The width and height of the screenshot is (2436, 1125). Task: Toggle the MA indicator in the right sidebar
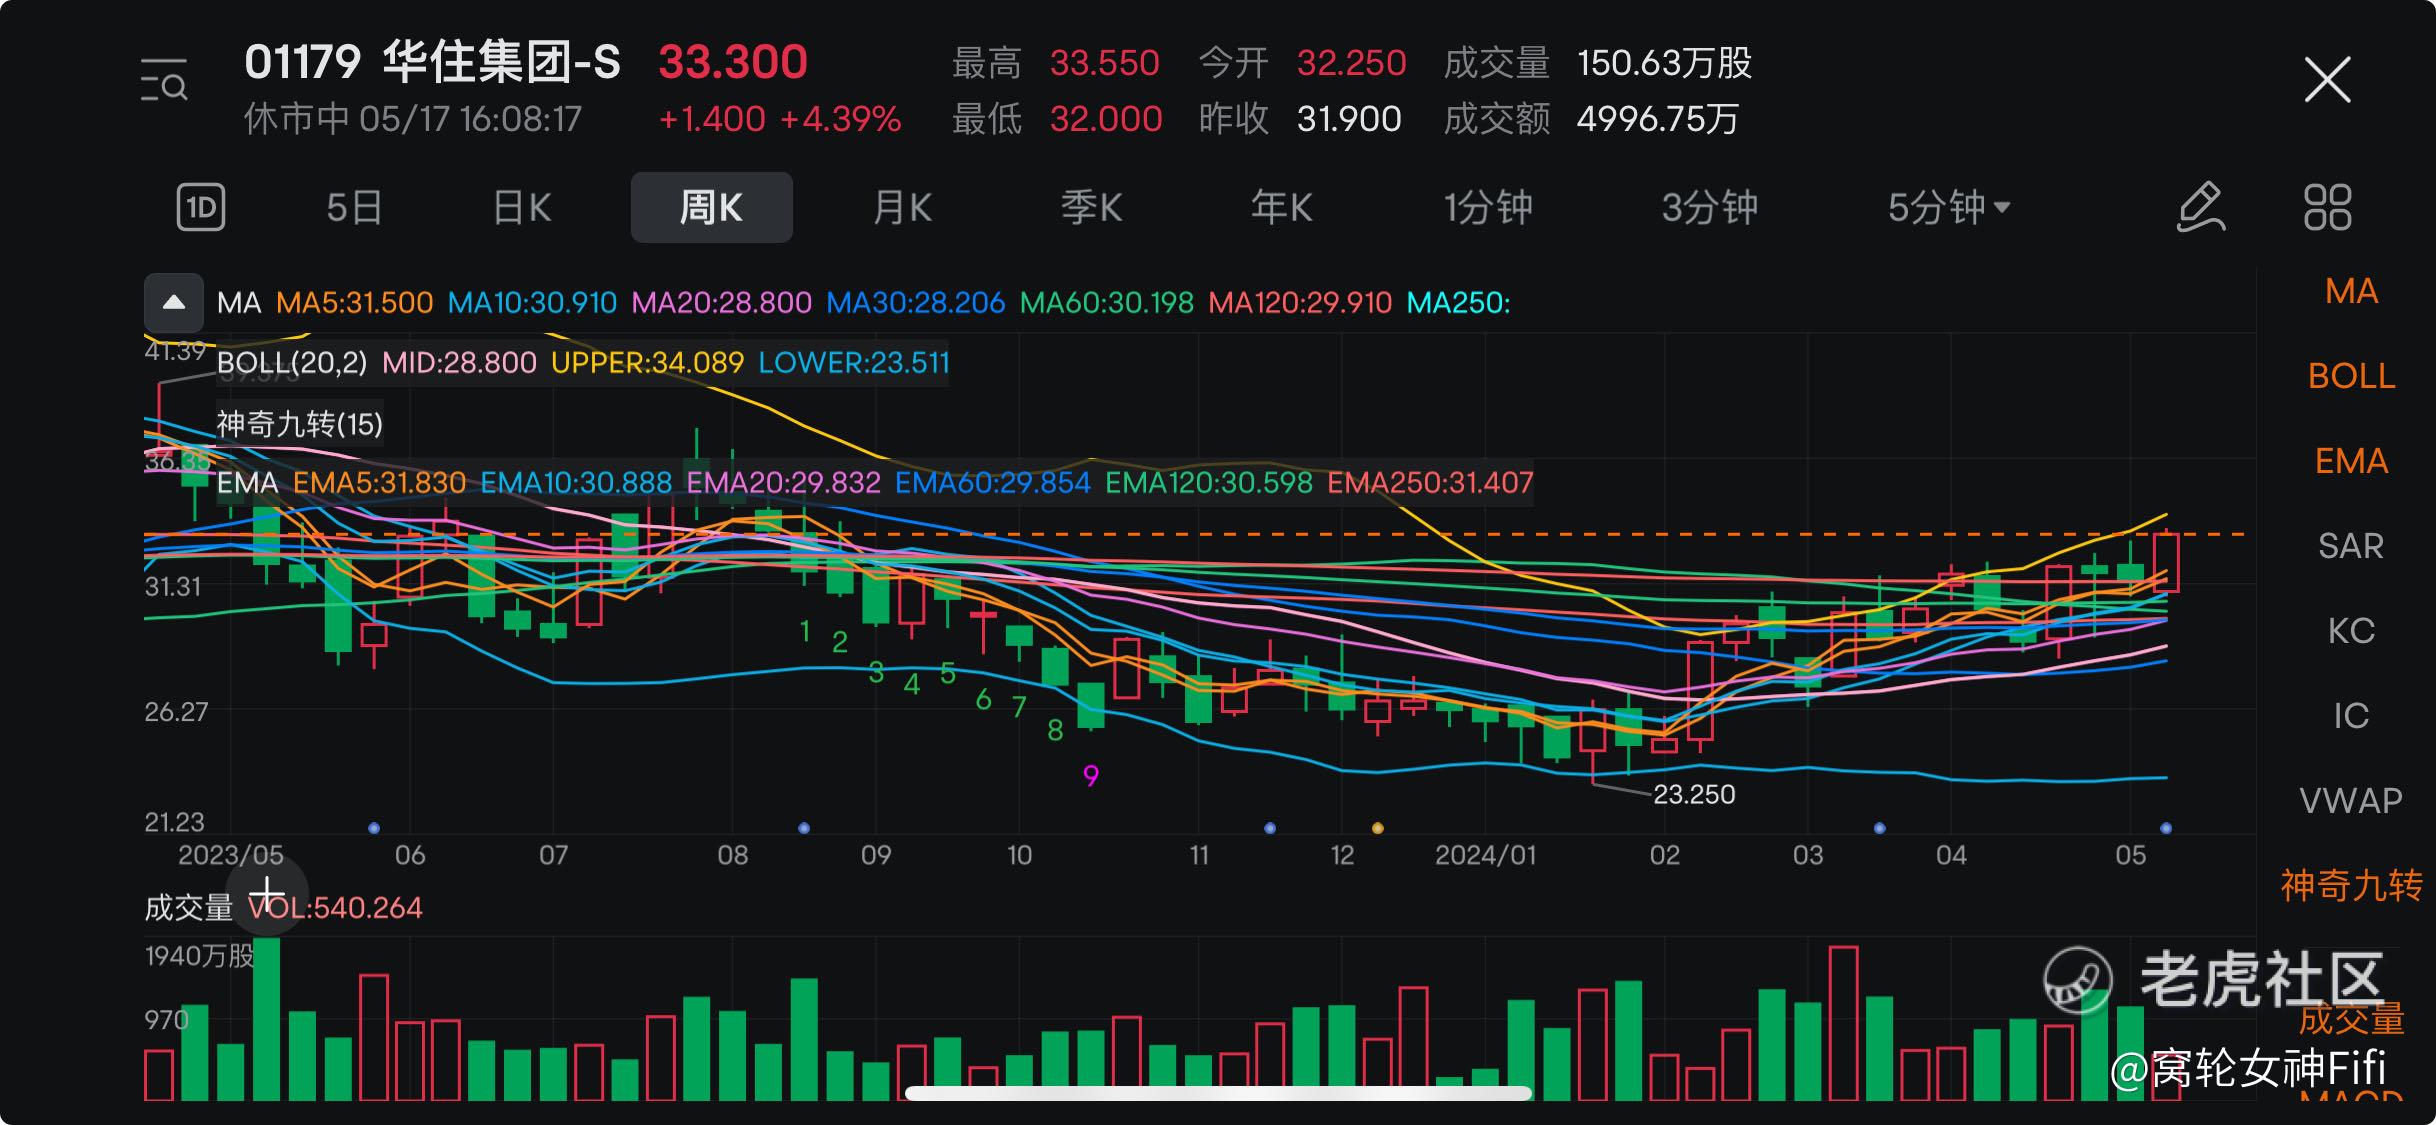pyautogui.click(x=2351, y=291)
